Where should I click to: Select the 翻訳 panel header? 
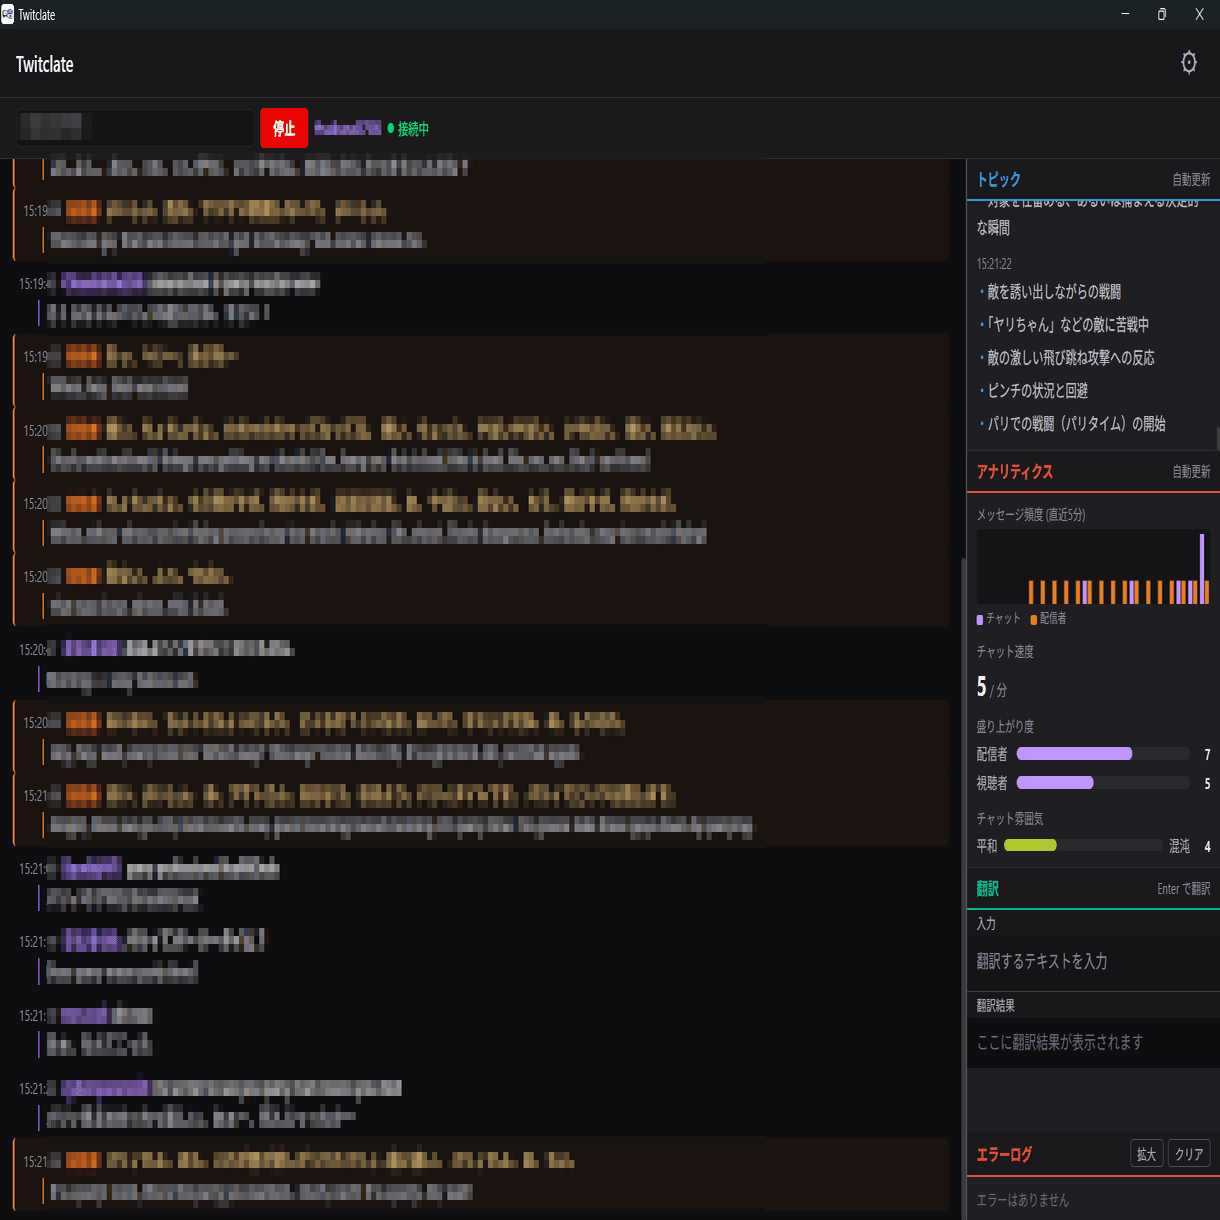point(988,888)
